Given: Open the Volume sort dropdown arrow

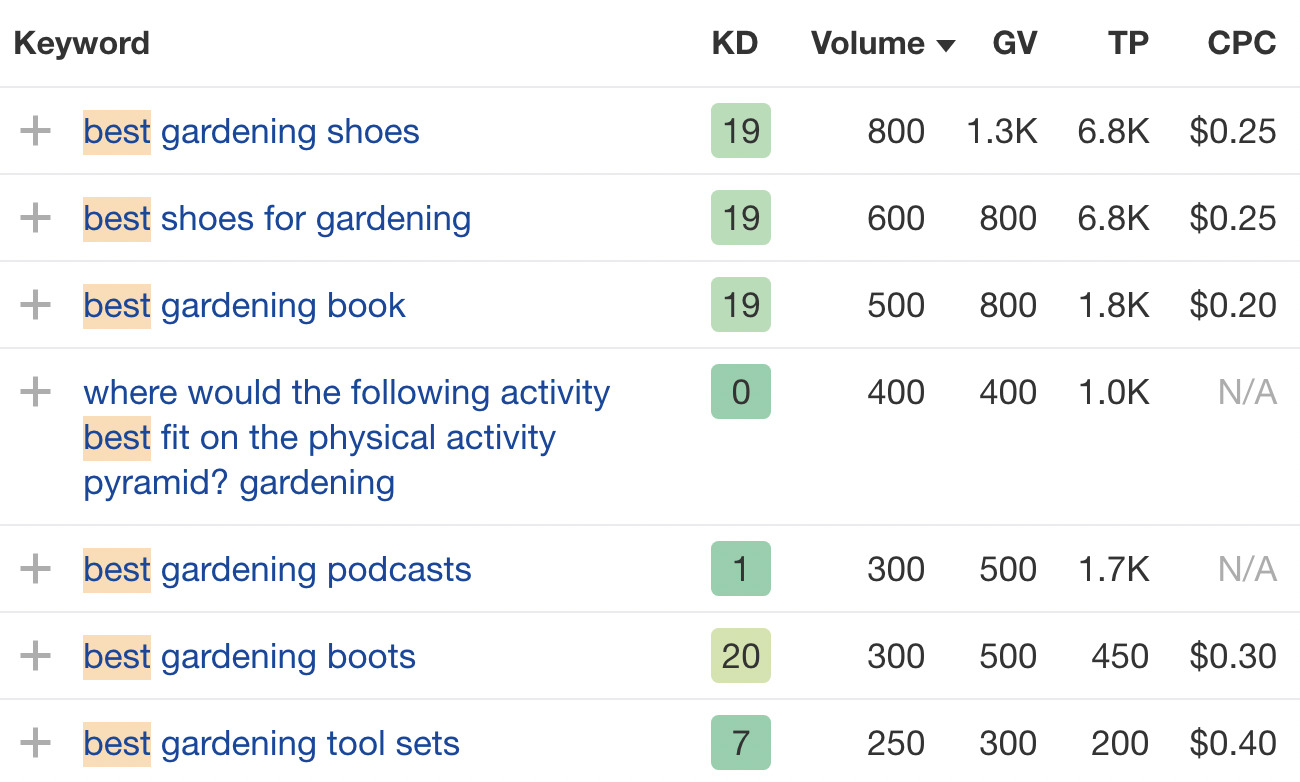Looking at the screenshot, I should [947, 44].
